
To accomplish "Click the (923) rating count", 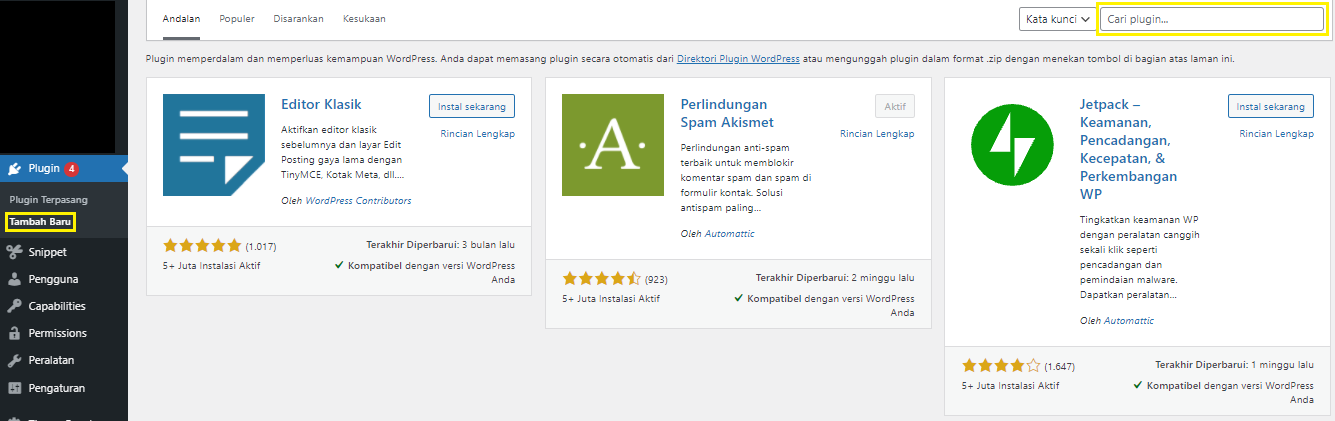I will tap(656, 279).
